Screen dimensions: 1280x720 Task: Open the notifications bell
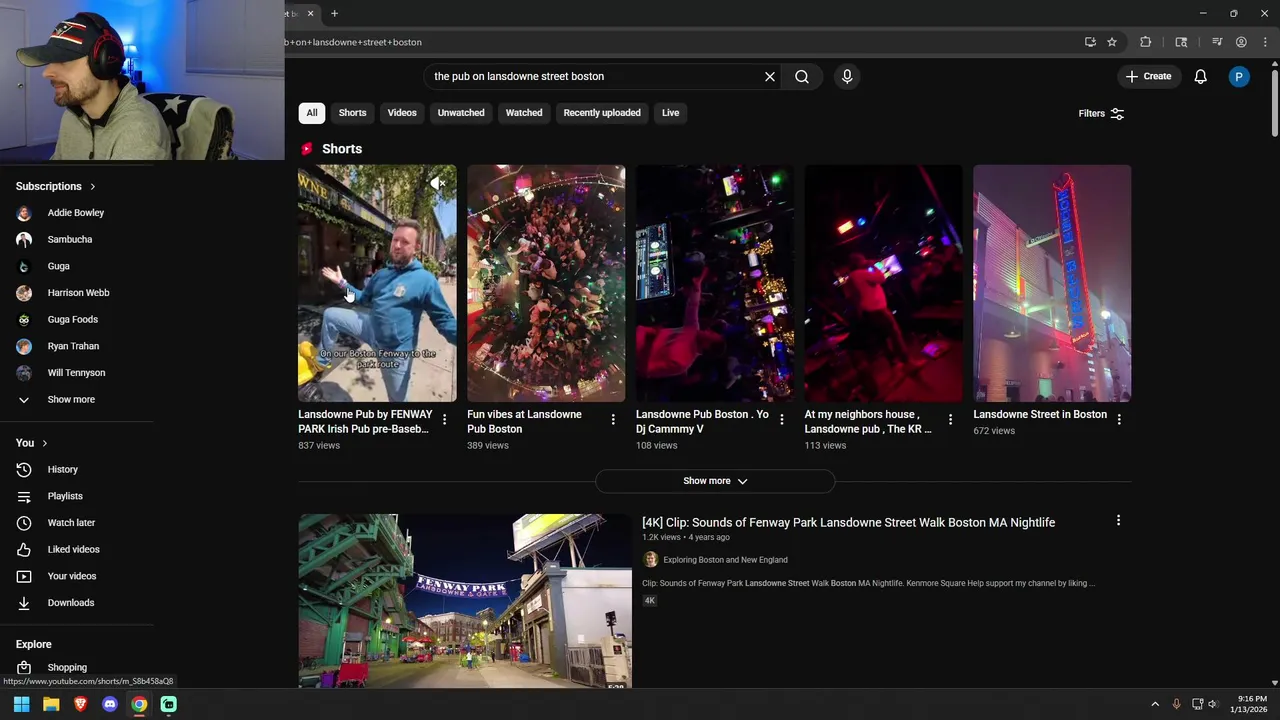[1201, 76]
